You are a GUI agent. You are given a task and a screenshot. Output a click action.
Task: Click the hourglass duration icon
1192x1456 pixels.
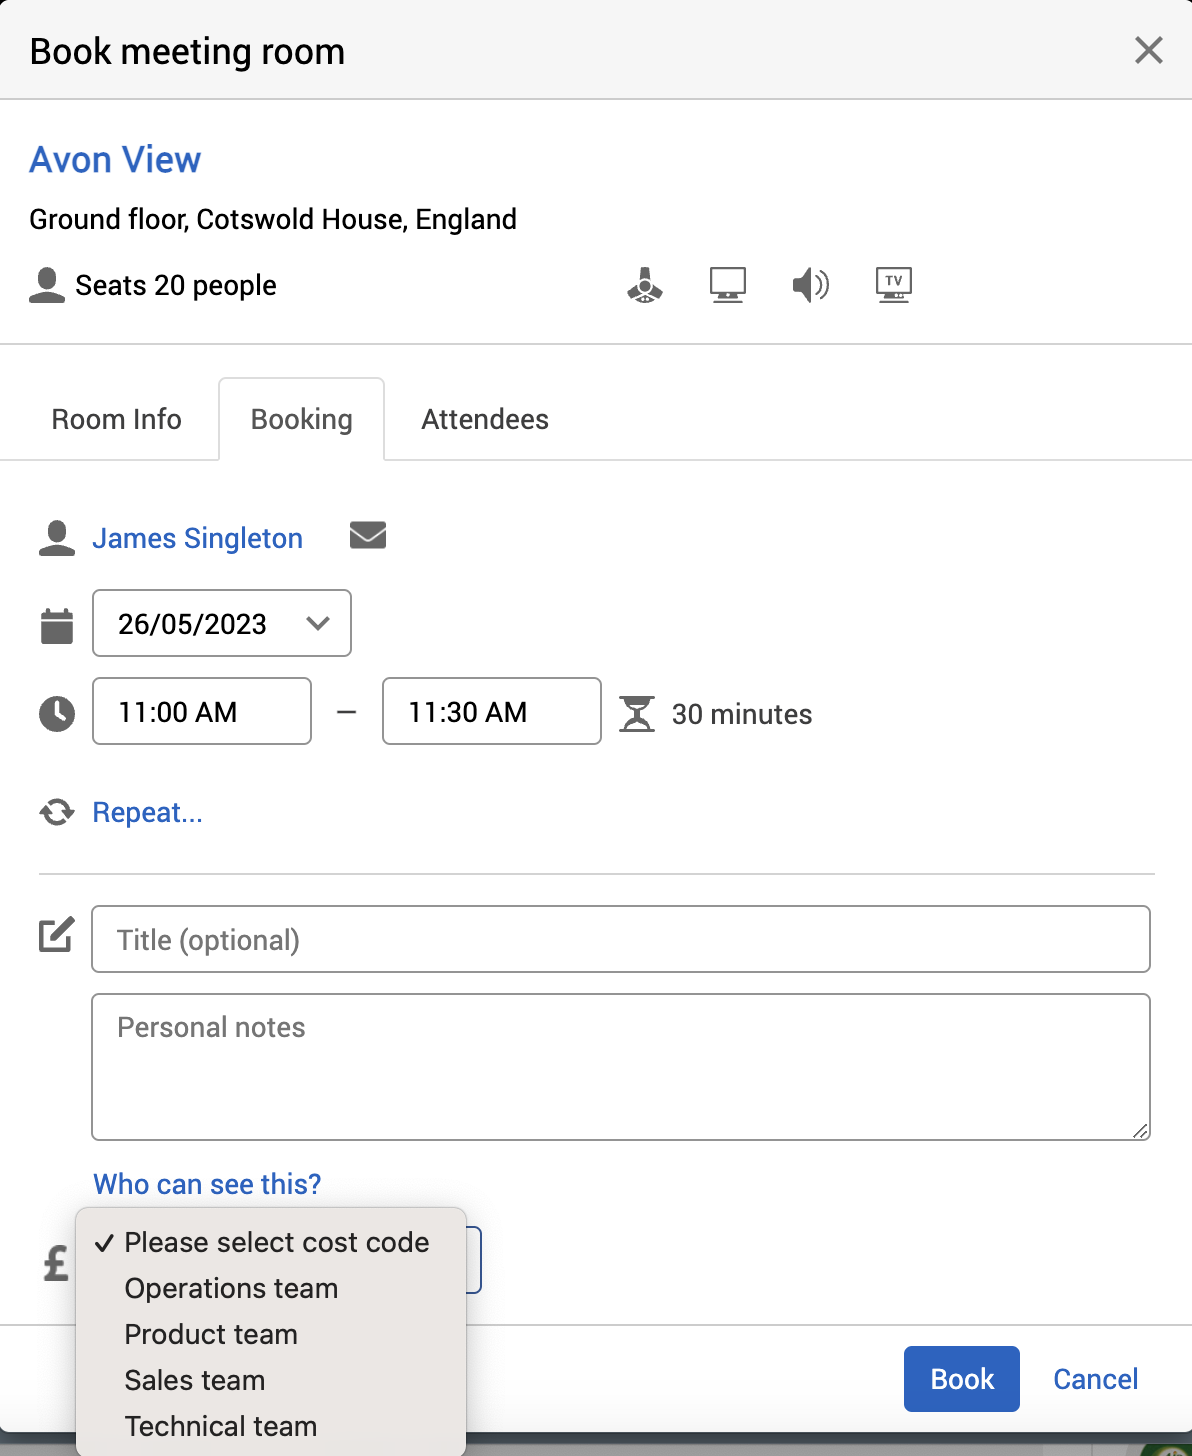(637, 714)
